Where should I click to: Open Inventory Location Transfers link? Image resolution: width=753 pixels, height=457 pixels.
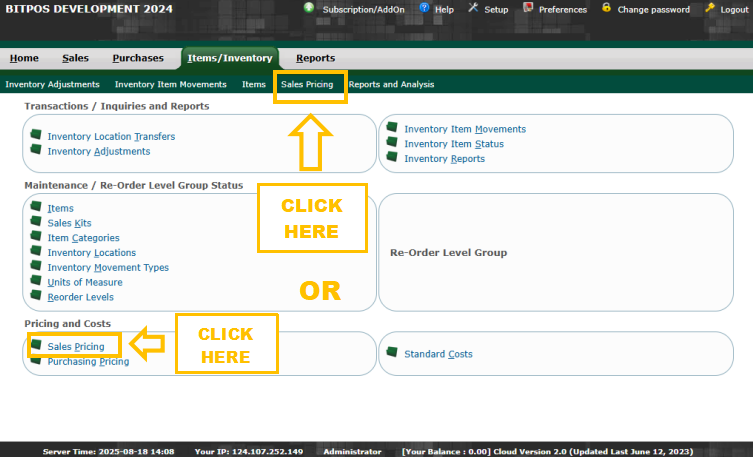(x=111, y=137)
